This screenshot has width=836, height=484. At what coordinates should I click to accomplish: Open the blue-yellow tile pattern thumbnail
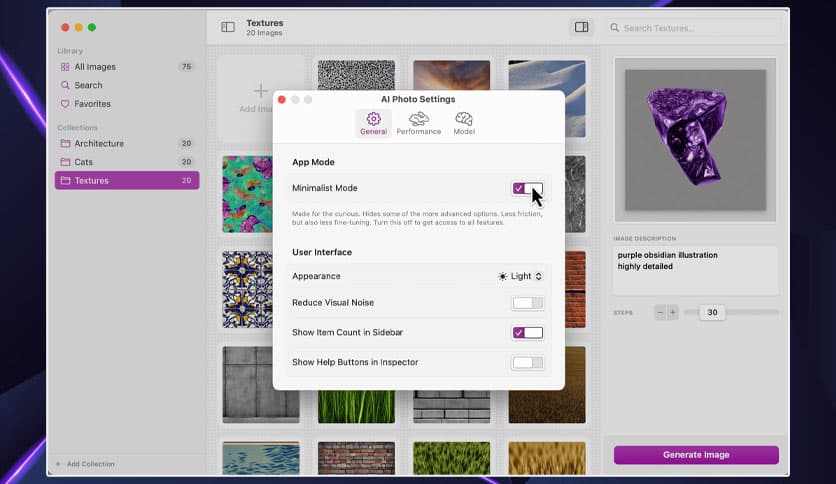pyautogui.click(x=248, y=289)
